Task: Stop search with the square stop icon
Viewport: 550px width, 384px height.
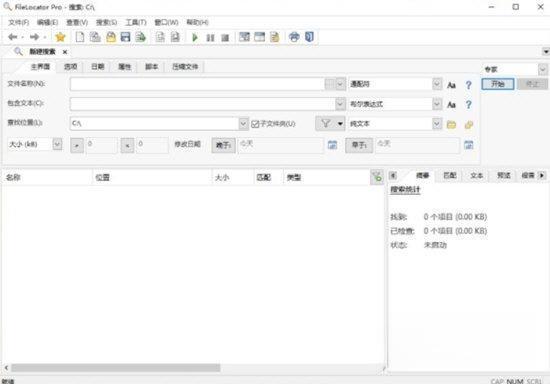Action: 225,38
